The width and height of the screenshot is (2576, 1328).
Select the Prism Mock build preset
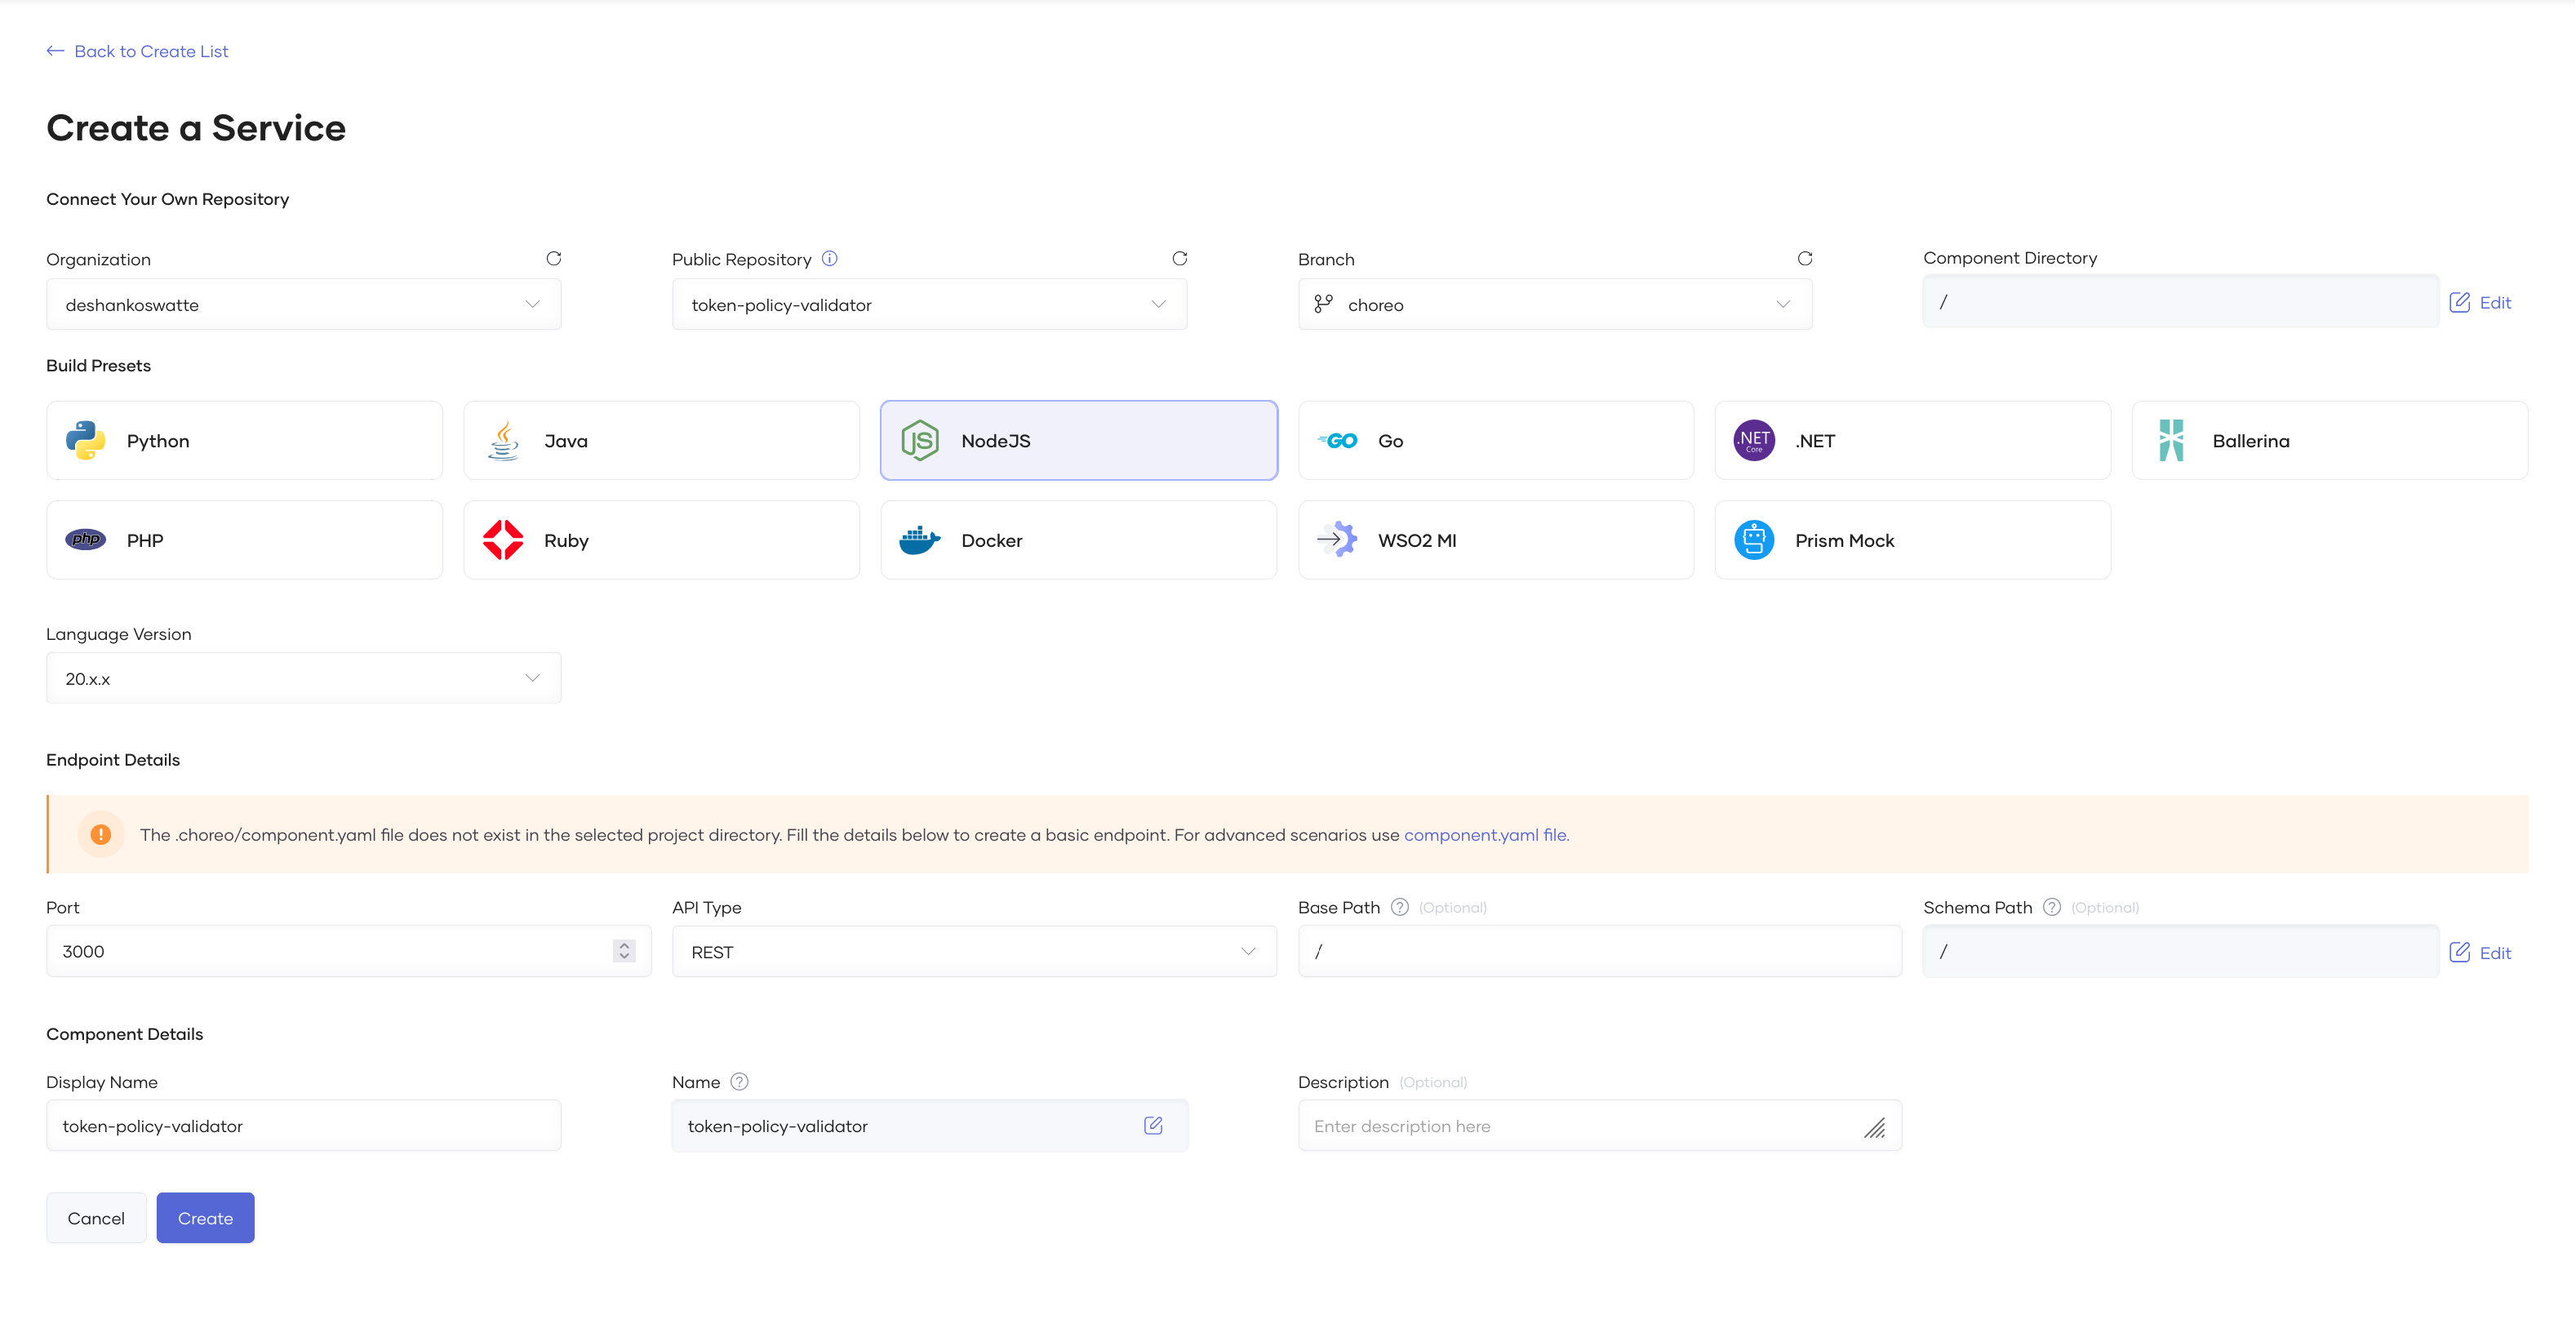coord(1911,540)
